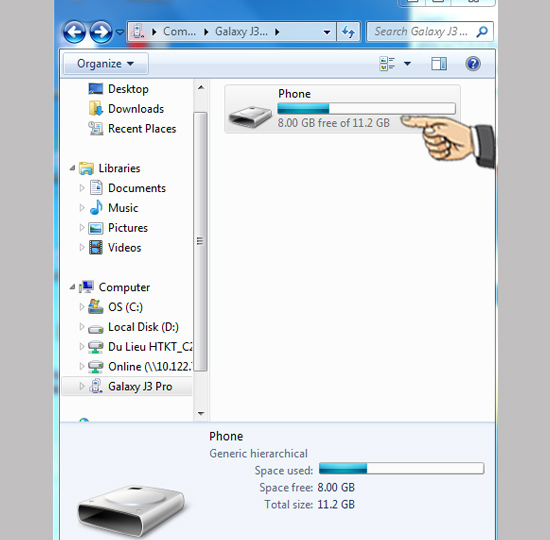This screenshot has height=540, width=550.
Task: Click Videos filmstrip icon in sidebar
Action: click(95, 247)
